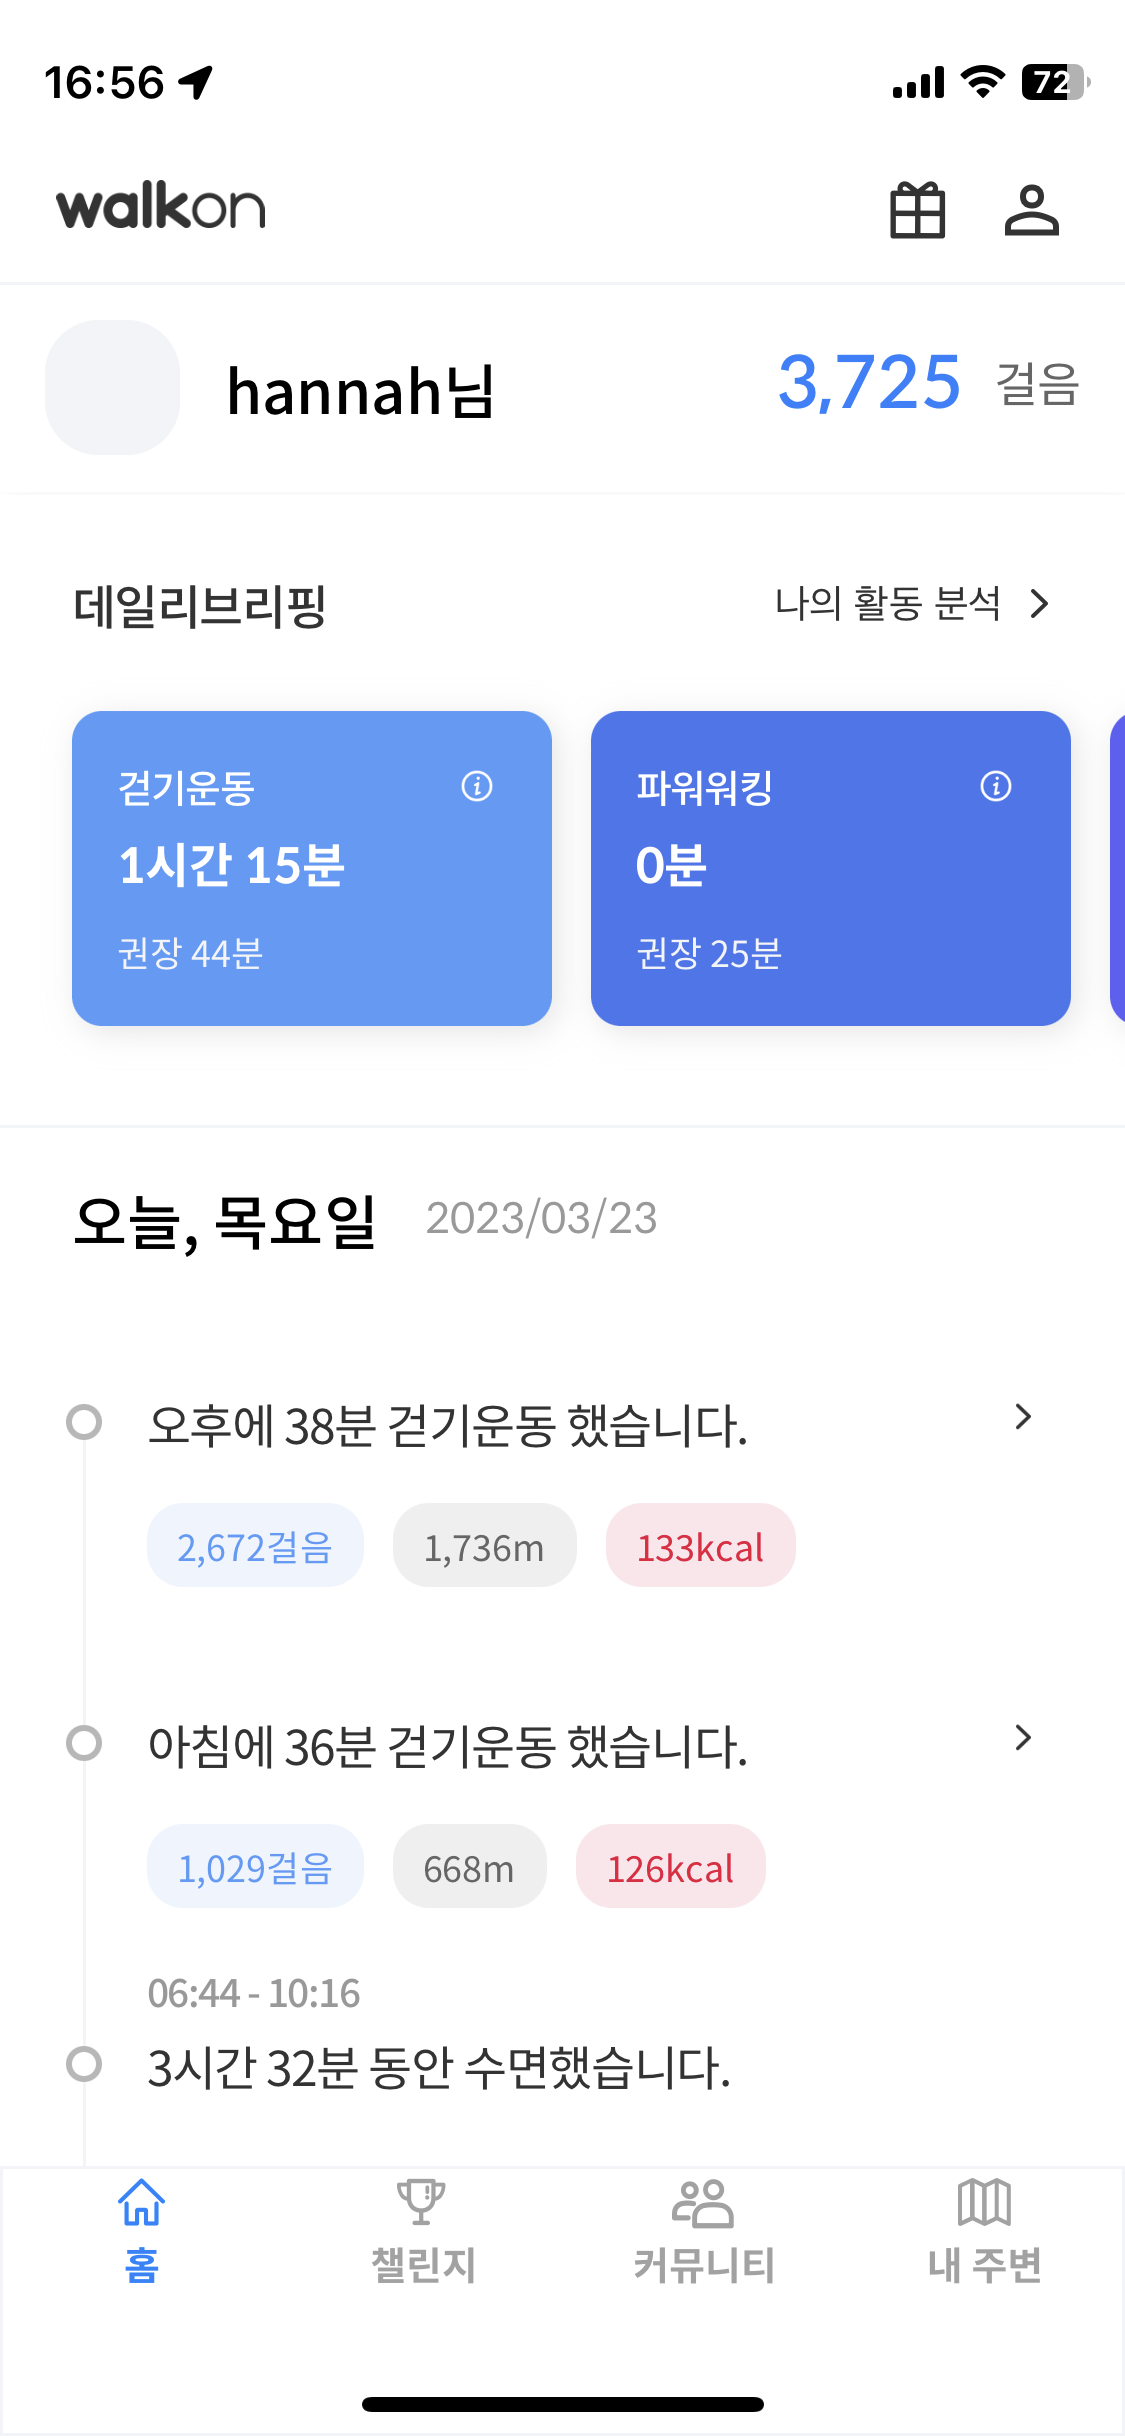Open the gift box rewards icon
The image size is (1125, 2436).
[917, 210]
